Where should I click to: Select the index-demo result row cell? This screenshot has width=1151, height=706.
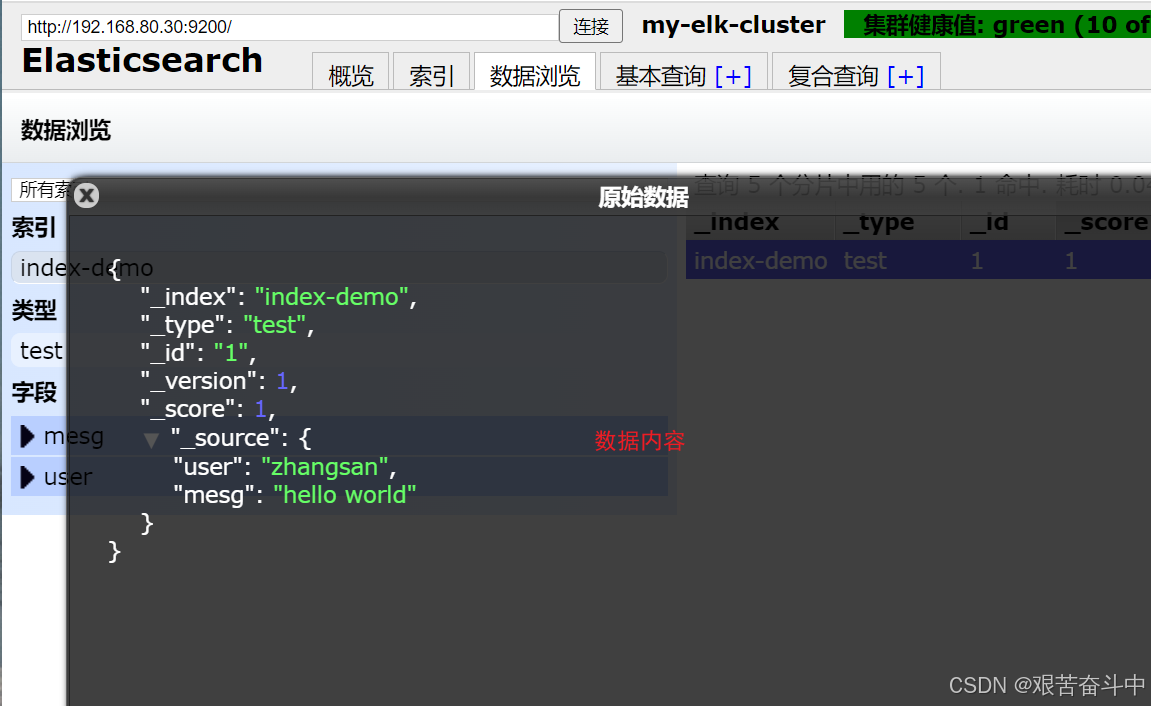coord(760,261)
